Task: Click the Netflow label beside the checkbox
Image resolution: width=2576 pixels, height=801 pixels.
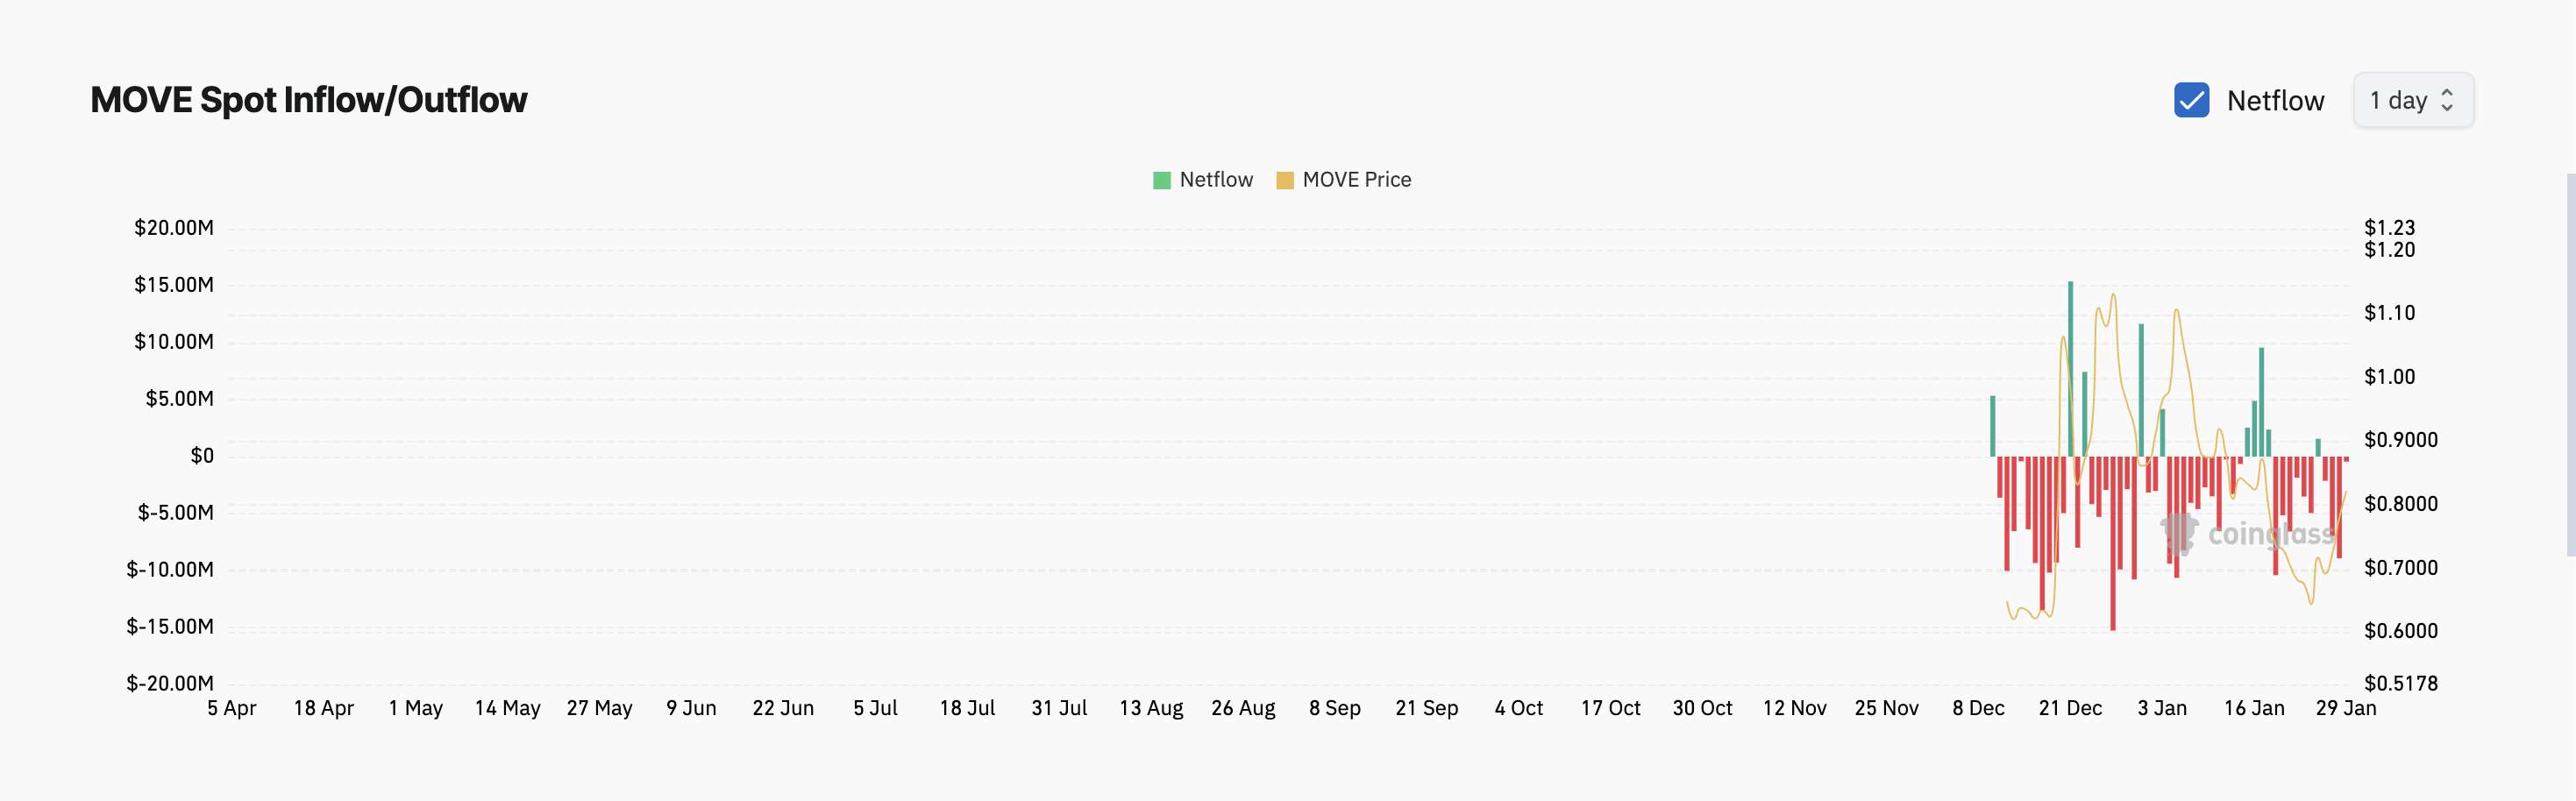Action: [2275, 101]
